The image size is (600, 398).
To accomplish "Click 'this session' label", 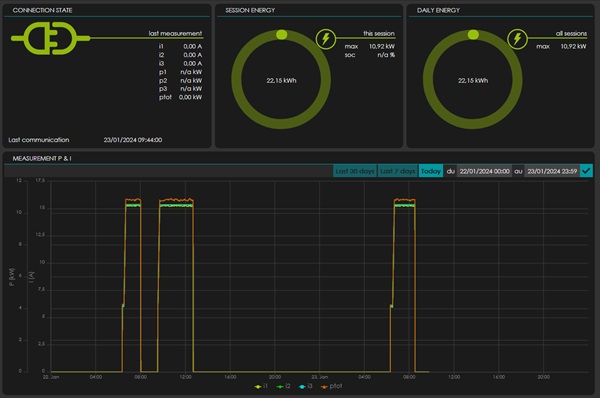I will tap(379, 33).
